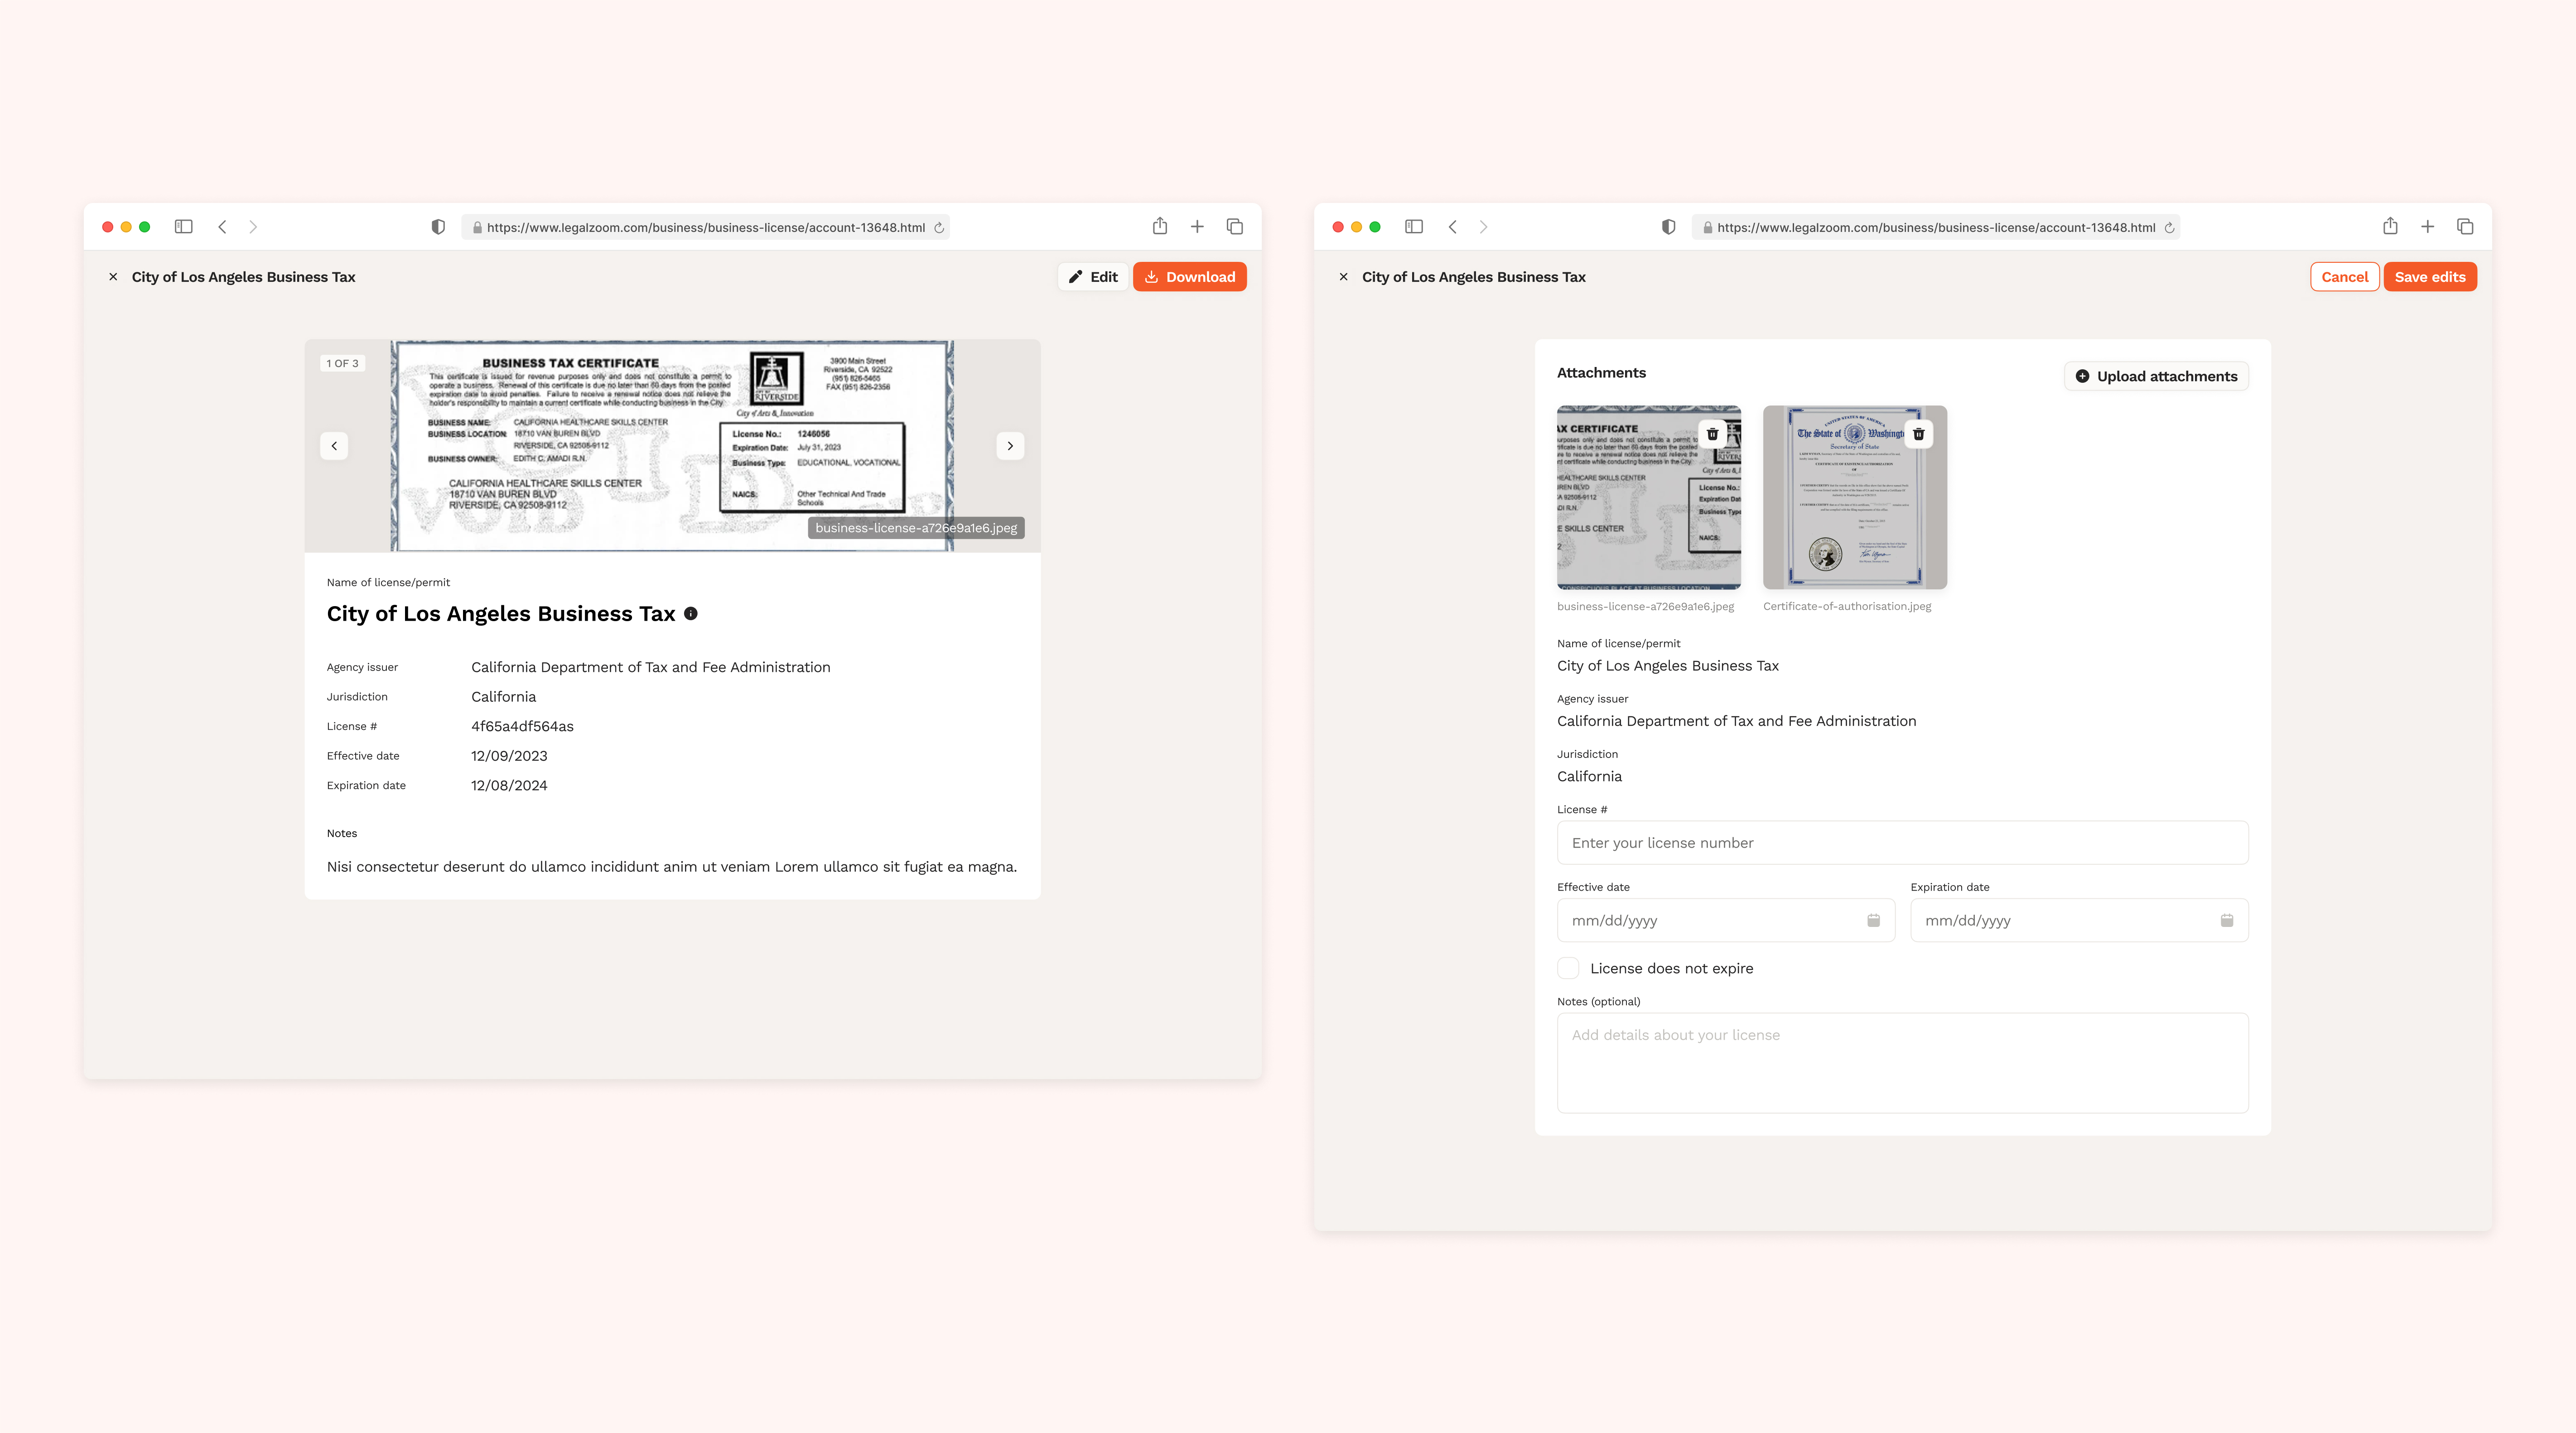Show next attachment in the carousel
2576x1433 pixels.
(x=1010, y=446)
